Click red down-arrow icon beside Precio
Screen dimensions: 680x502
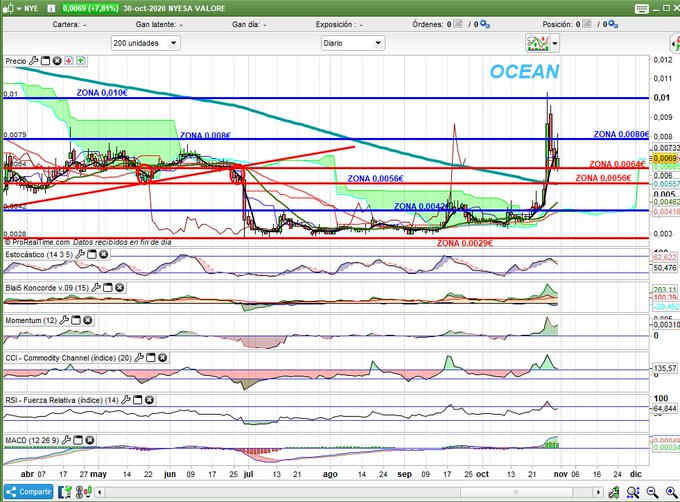click(x=69, y=61)
